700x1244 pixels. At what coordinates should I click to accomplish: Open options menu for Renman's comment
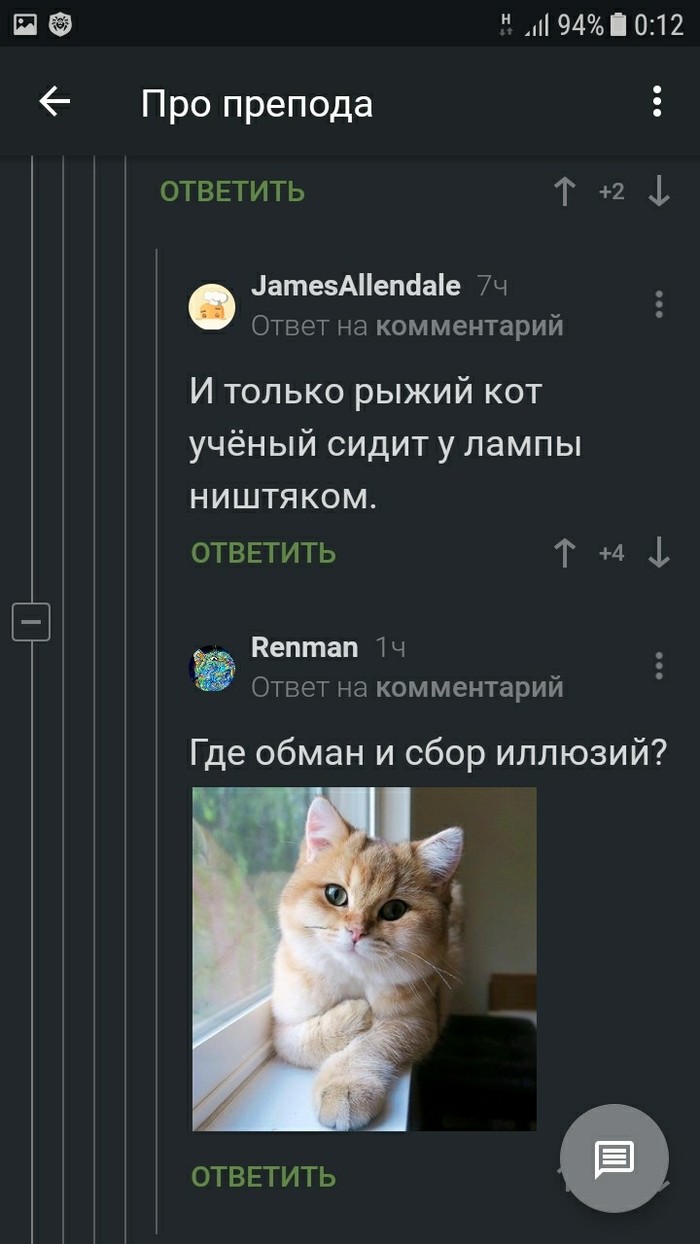[x=659, y=666]
